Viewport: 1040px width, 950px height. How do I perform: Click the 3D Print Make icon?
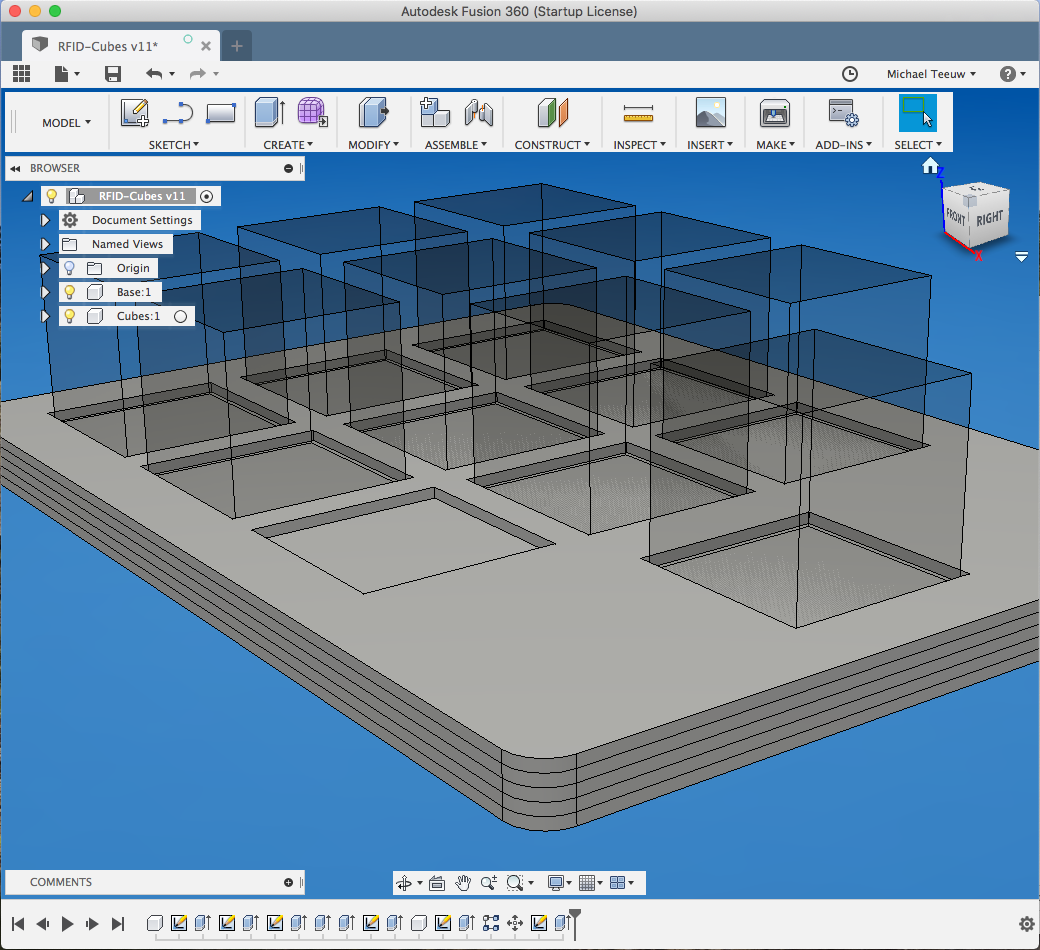point(774,113)
